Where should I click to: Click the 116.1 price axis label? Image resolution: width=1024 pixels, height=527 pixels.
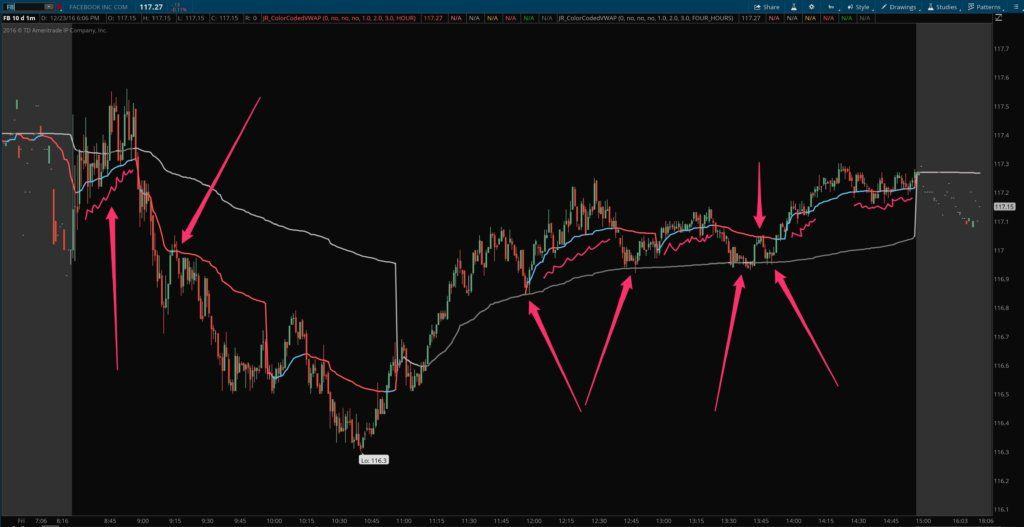(x=1002, y=509)
